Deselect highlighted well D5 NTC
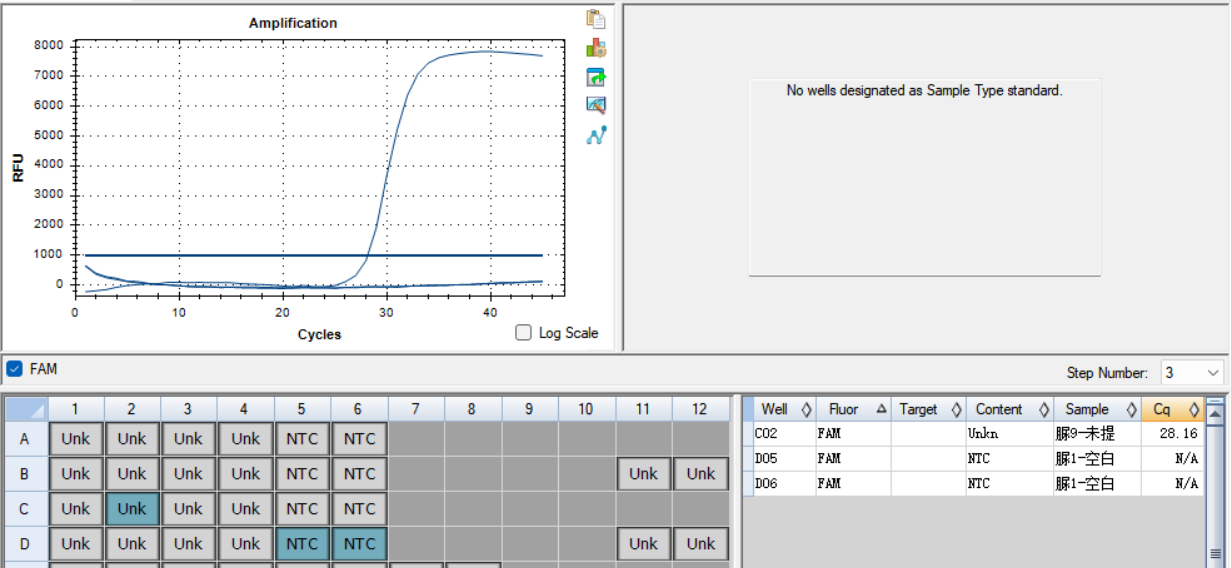The image size is (1231, 568). click(x=302, y=544)
